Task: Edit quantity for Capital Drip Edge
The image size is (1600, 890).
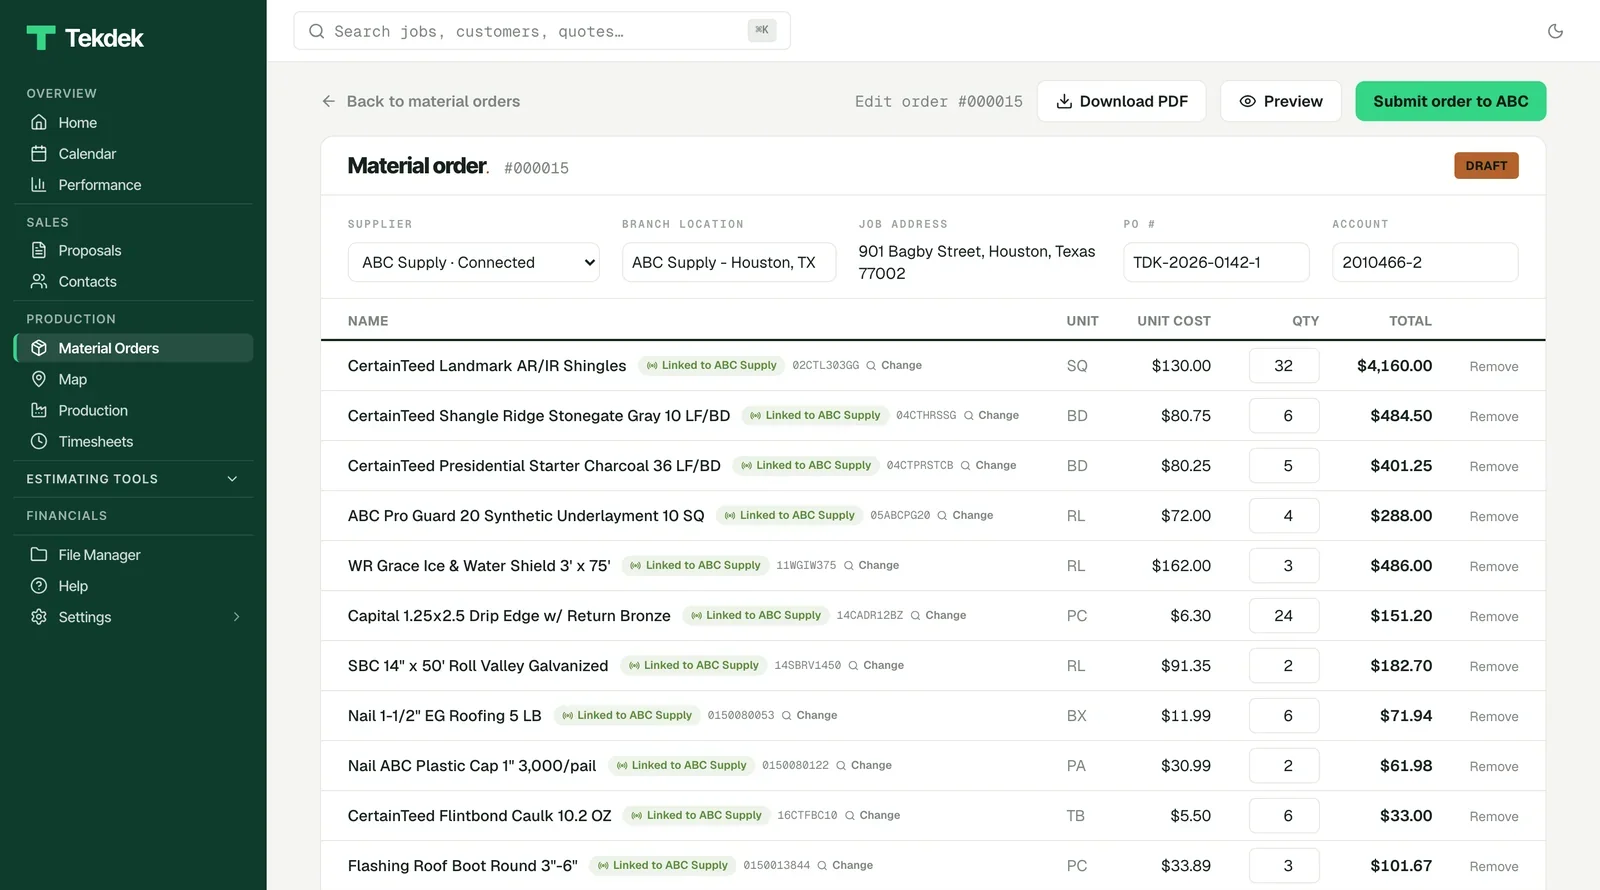Action: click(1284, 616)
